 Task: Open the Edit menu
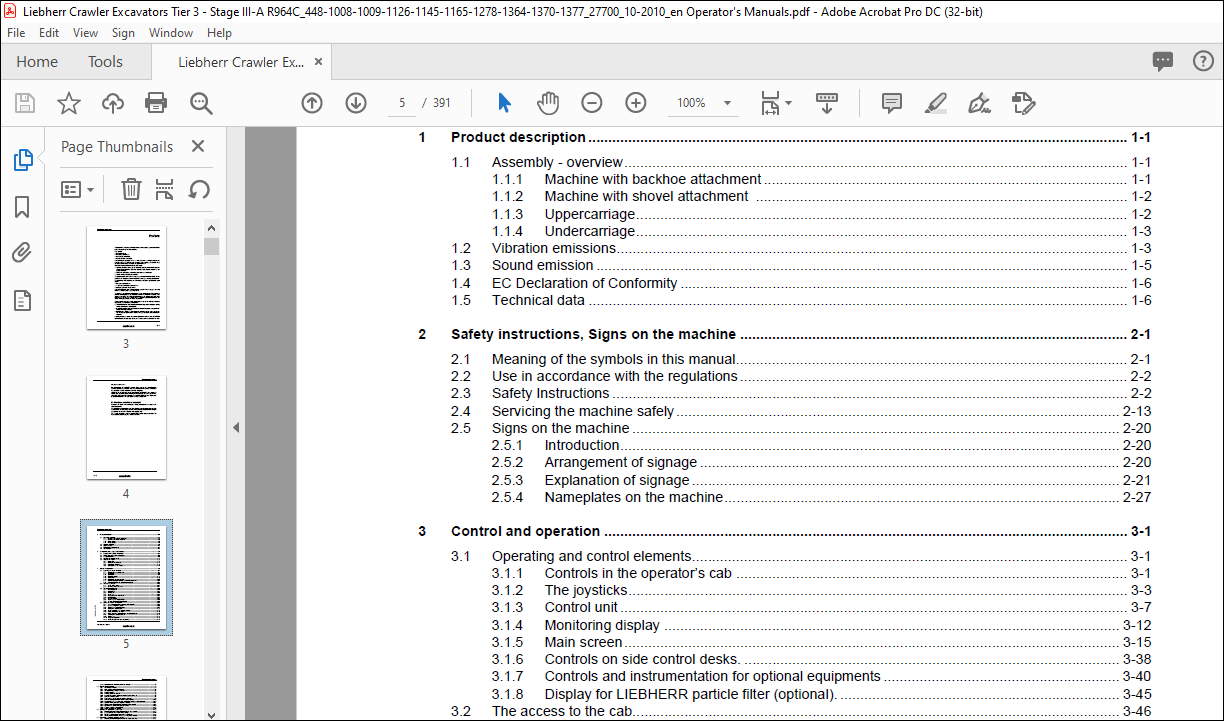(49, 32)
